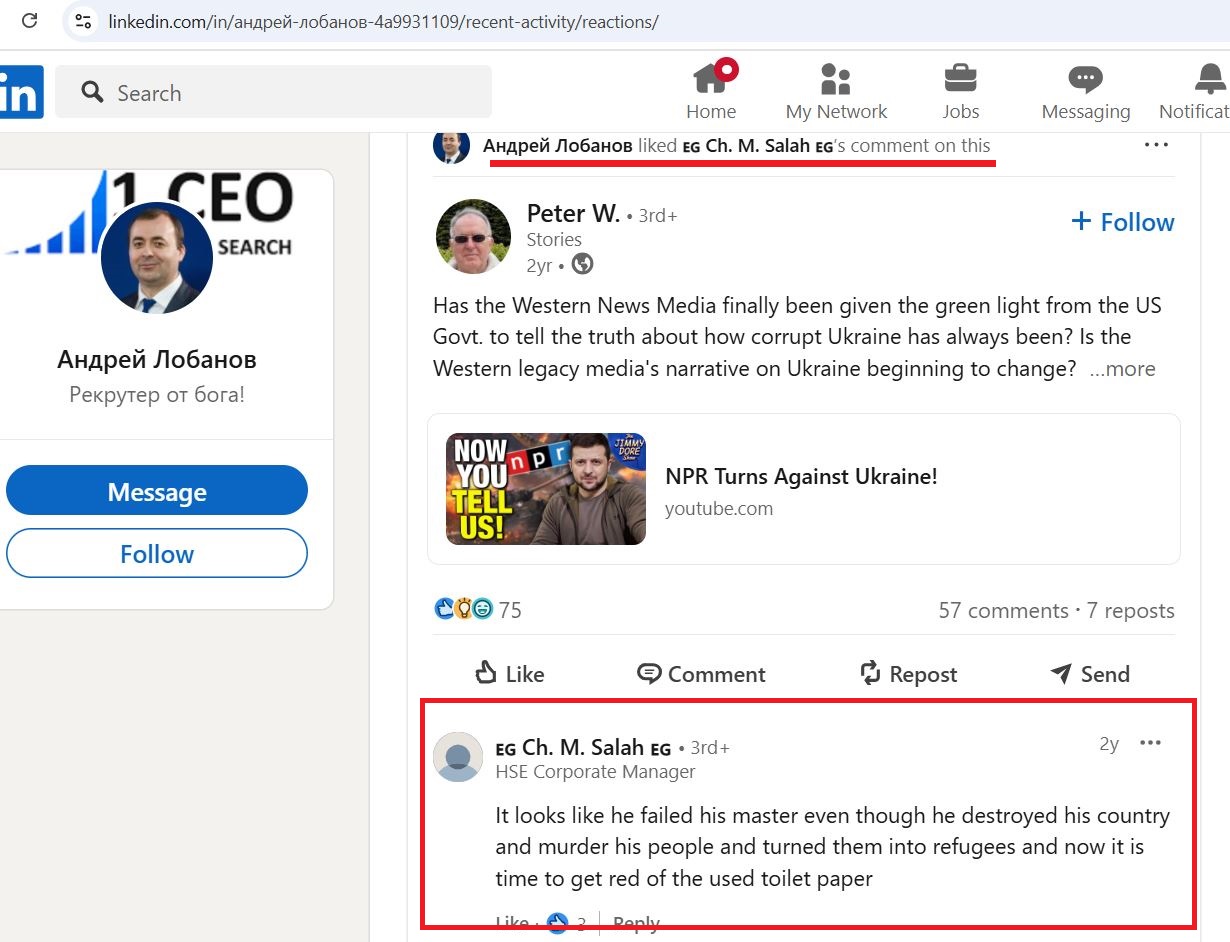This screenshot has height=942, width=1230.
Task: Open the Peter W. author name
Action: [573, 213]
